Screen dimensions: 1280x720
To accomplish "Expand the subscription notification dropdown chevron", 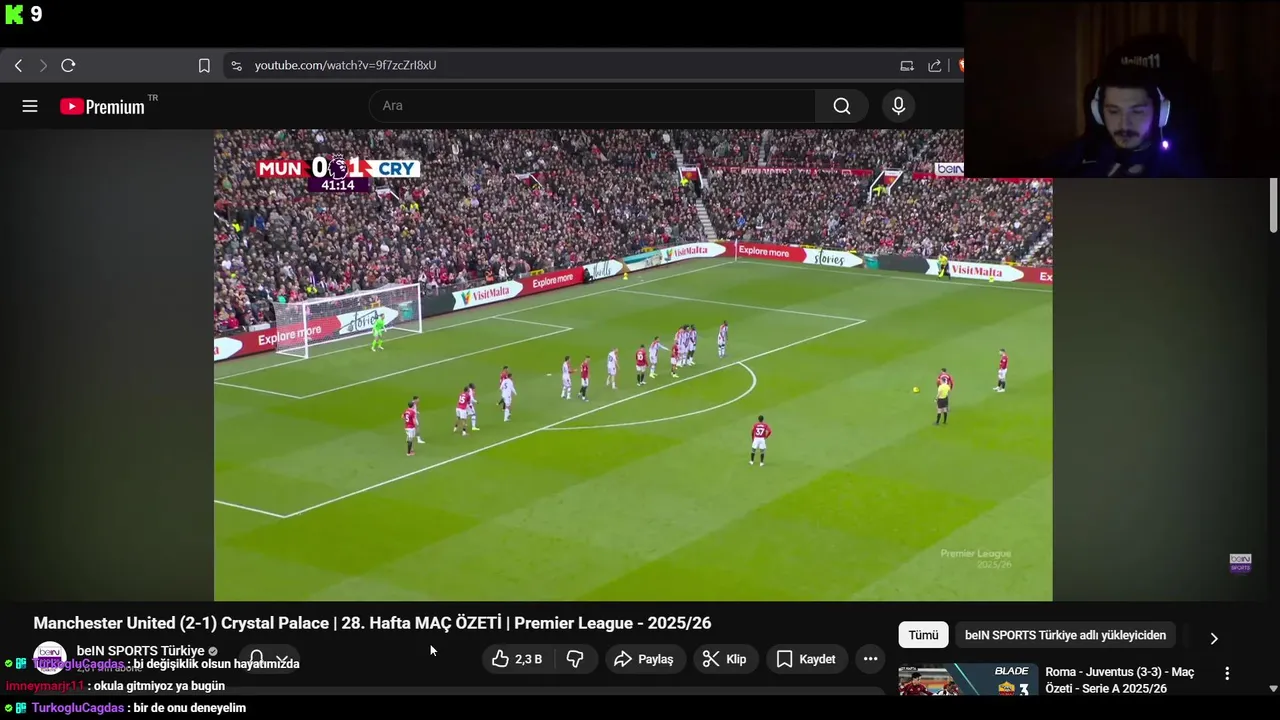I will pyautogui.click(x=283, y=660).
